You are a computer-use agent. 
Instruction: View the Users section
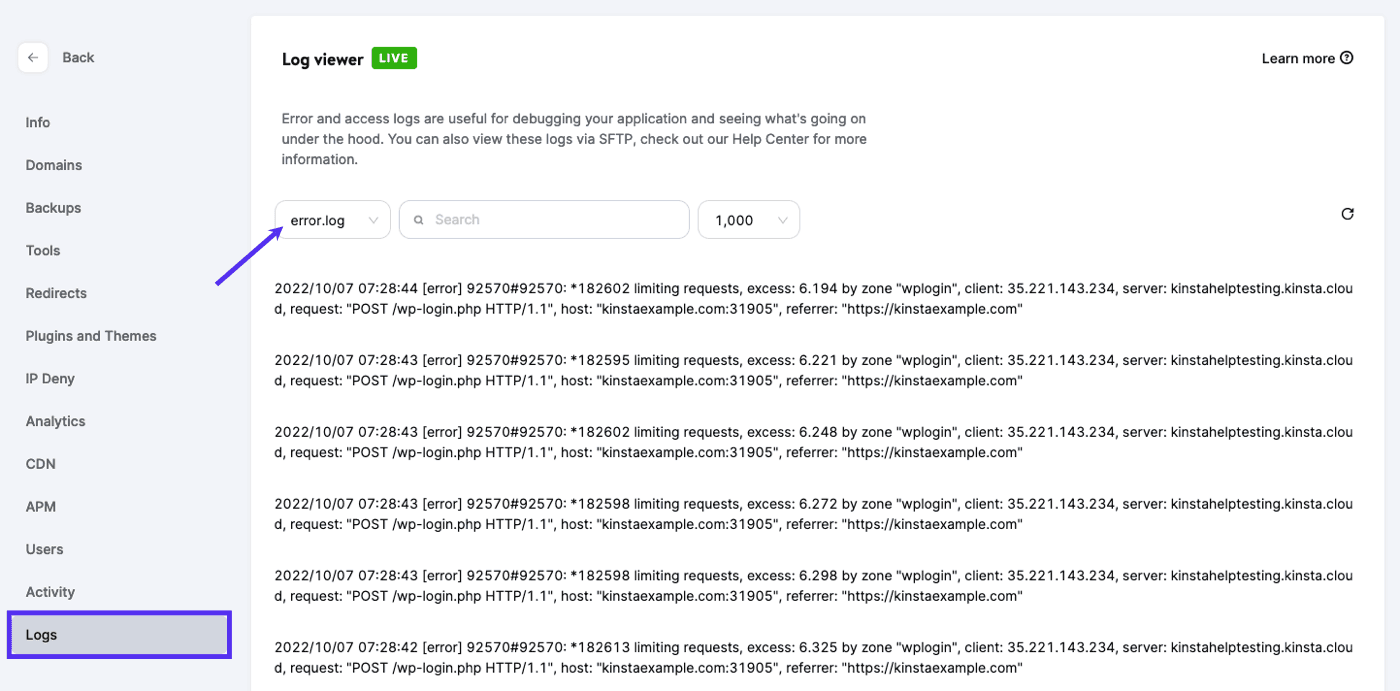click(44, 549)
